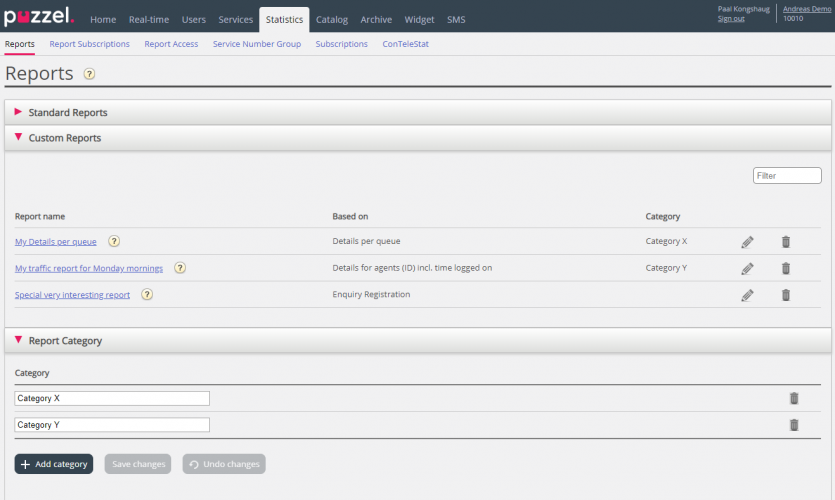Open the Real-time main menu tab

(149, 20)
